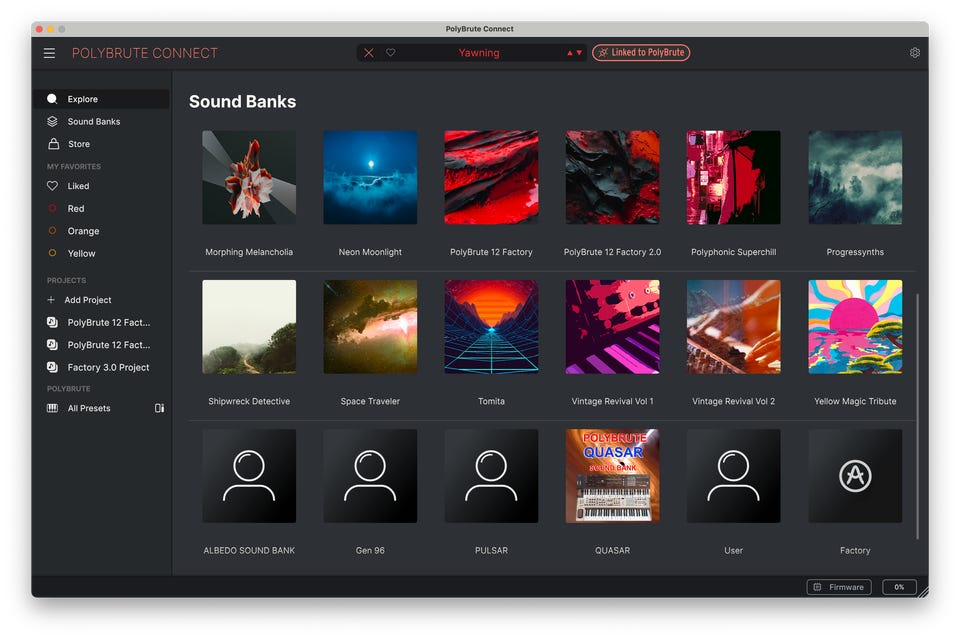Image resolution: width=960 pixels, height=639 pixels.
Task: Filter by Yellow favorites tag
Action: point(101,253)
